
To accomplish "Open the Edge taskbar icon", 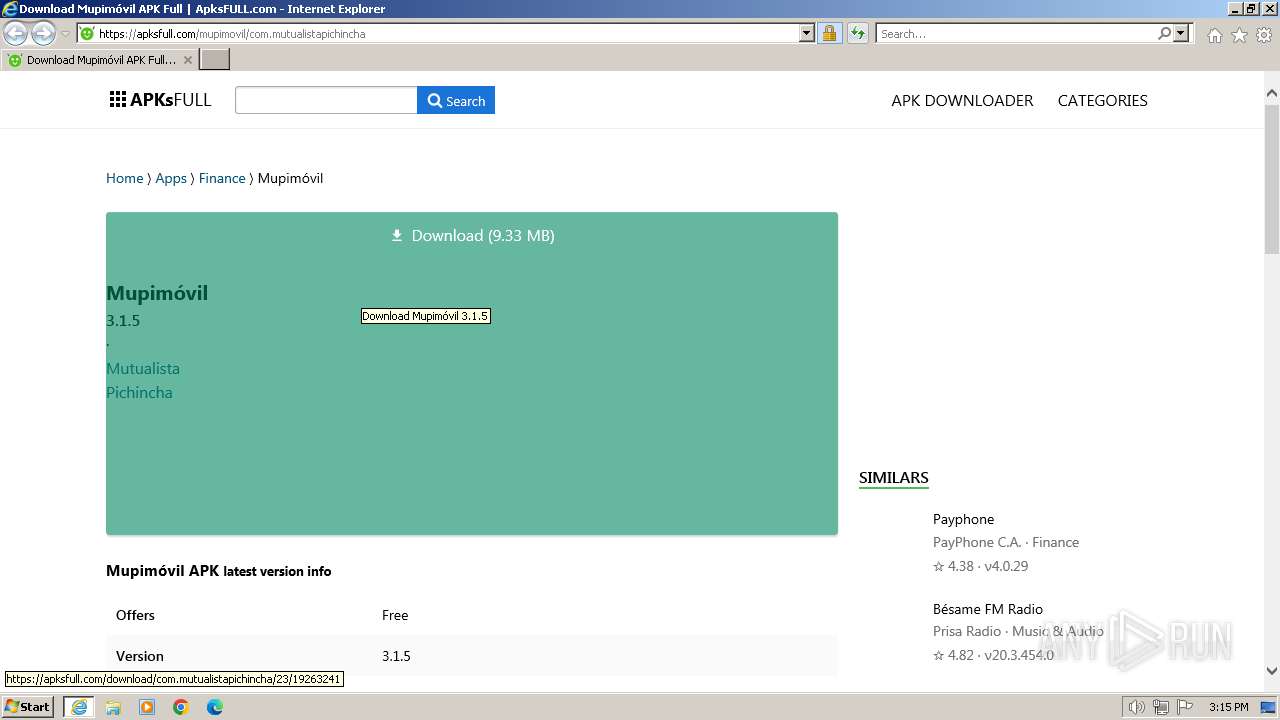I will (215, 707).
